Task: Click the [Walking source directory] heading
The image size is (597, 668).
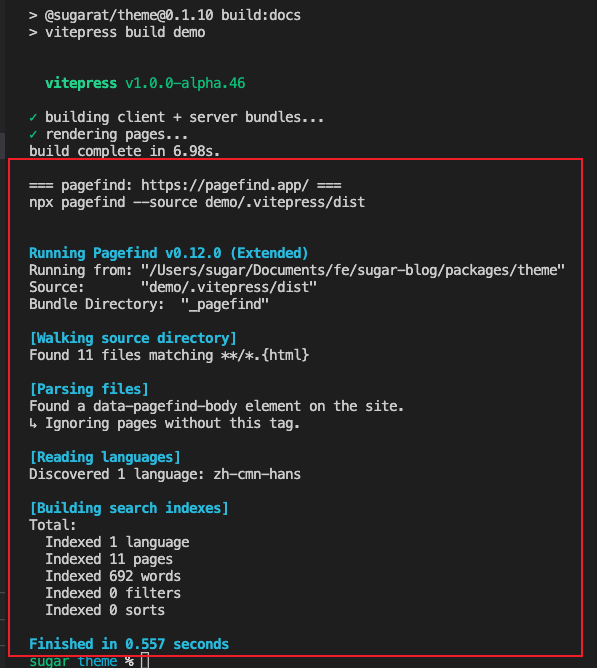Action: click(133, 338)
